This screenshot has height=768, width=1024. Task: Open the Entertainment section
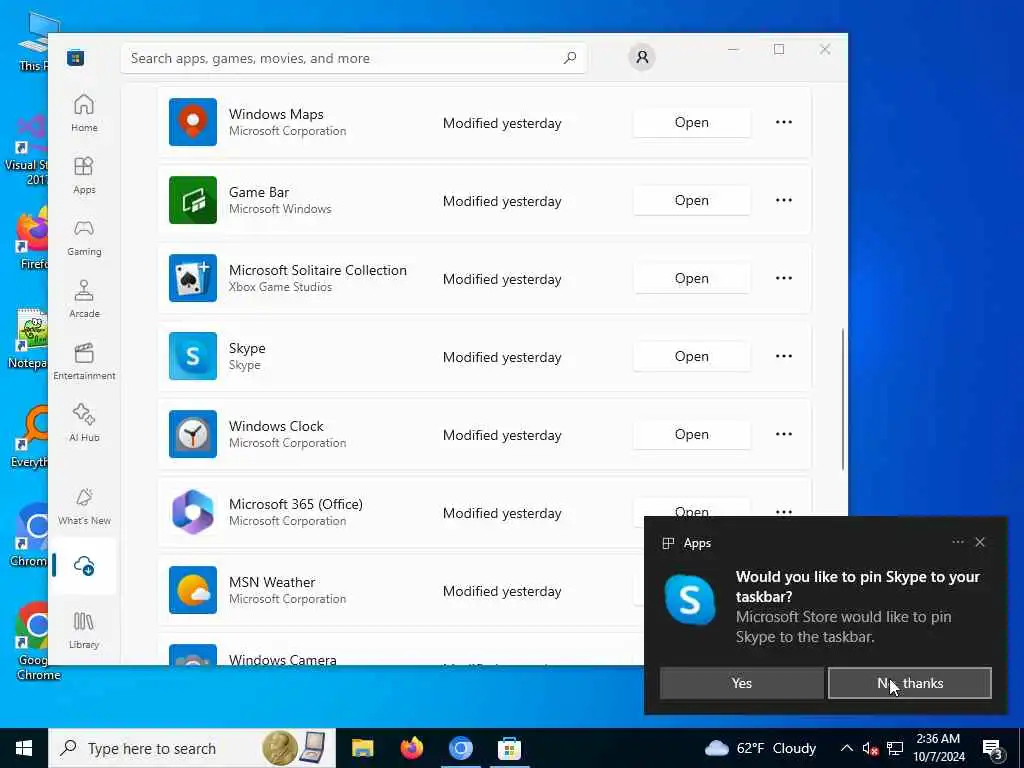[84, 361]
